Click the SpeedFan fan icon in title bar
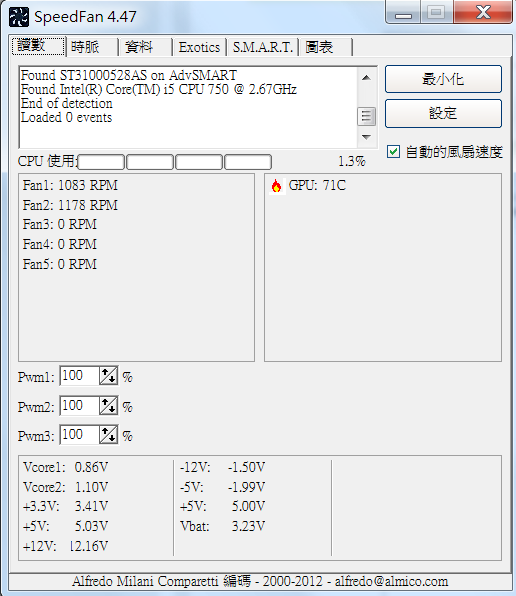 pyautogui.click(x=19, y=17)
